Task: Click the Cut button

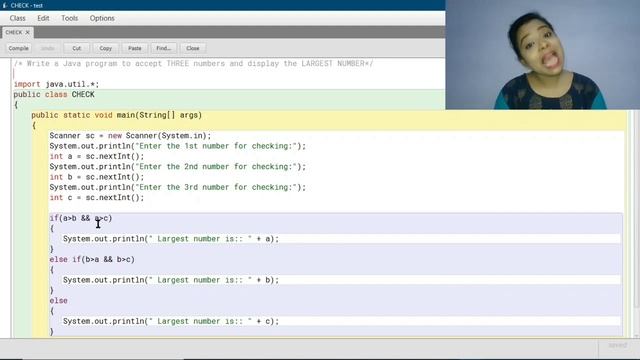Action: pos(76,48)
